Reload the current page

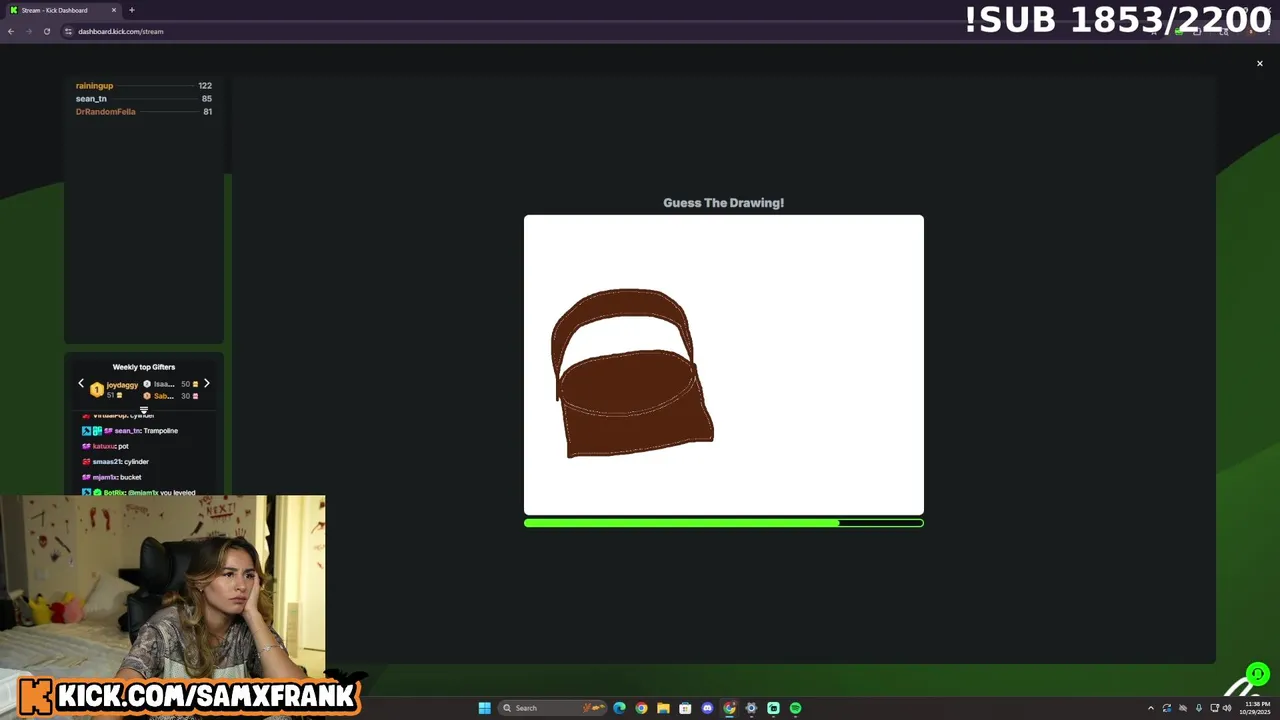coord(46,31)
